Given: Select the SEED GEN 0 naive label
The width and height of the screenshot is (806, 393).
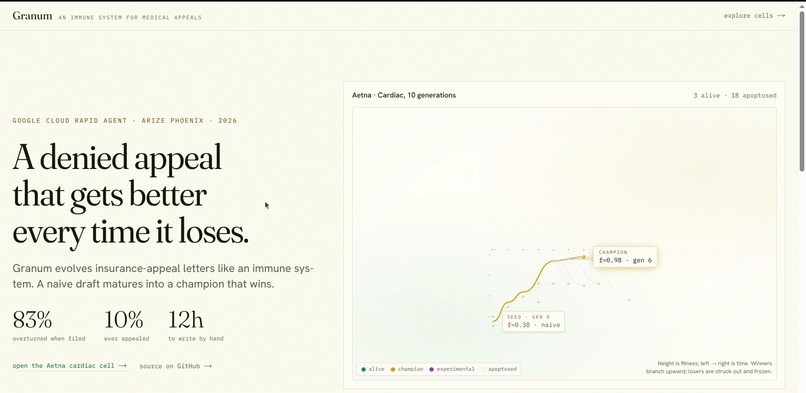Looking at the screenshot, I should (x=533, y=322).
